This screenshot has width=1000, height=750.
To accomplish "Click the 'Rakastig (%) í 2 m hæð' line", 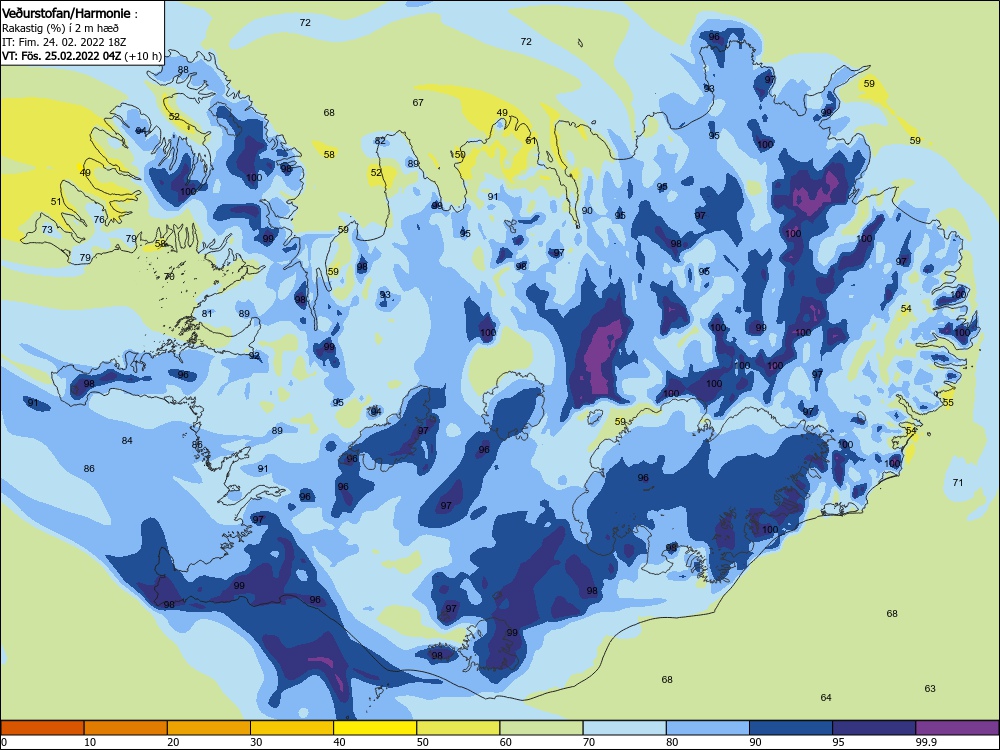I will [60, 28].
